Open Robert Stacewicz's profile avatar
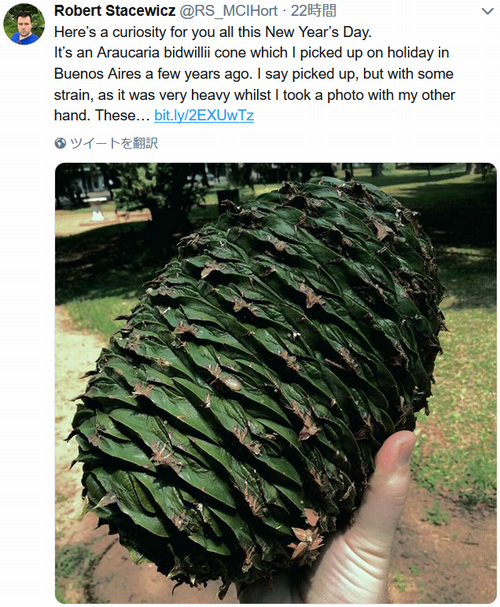The height and width of the screenshot is (607, 500). 24,24
